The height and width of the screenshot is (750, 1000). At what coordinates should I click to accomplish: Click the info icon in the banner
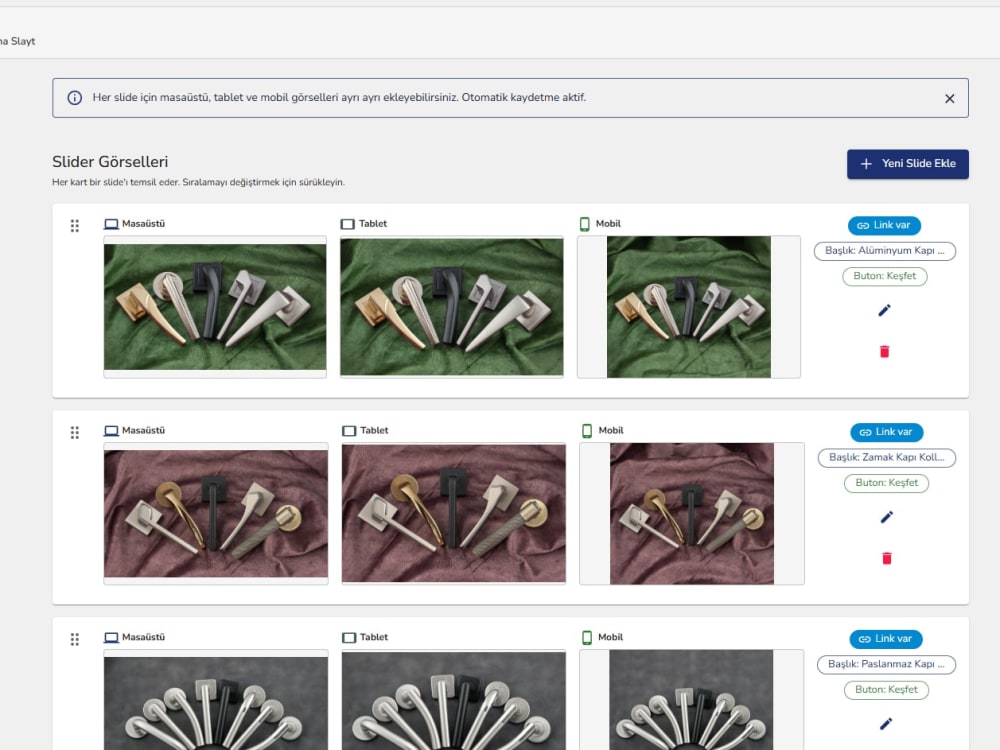click(75, 98)
